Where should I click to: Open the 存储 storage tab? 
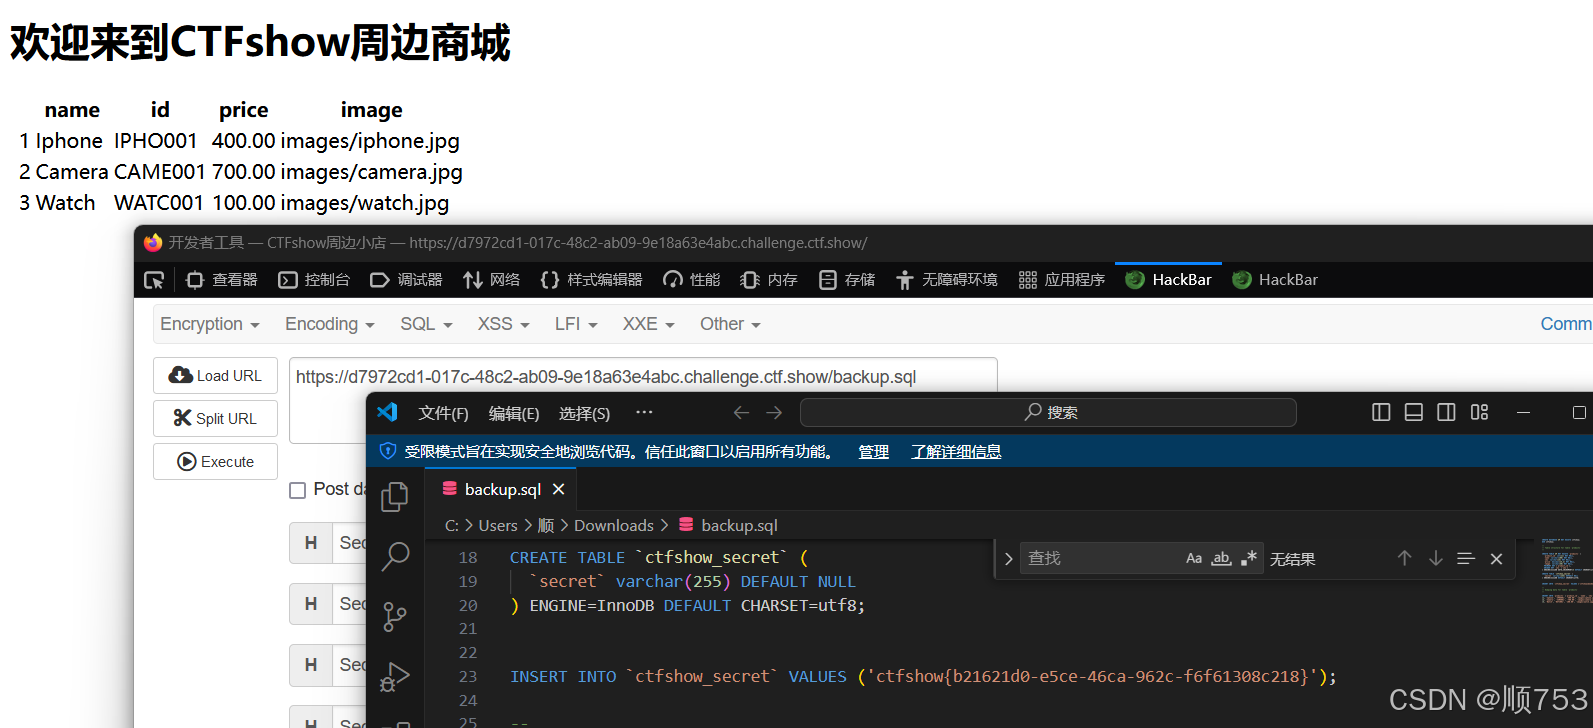coord(846,280)
